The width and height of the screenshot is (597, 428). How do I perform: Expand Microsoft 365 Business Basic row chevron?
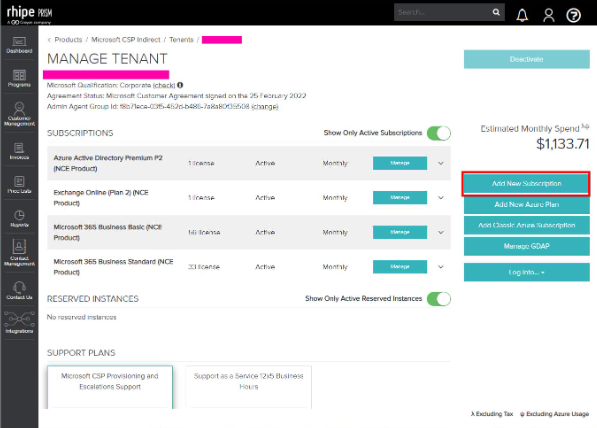click(x=441, y=232)
